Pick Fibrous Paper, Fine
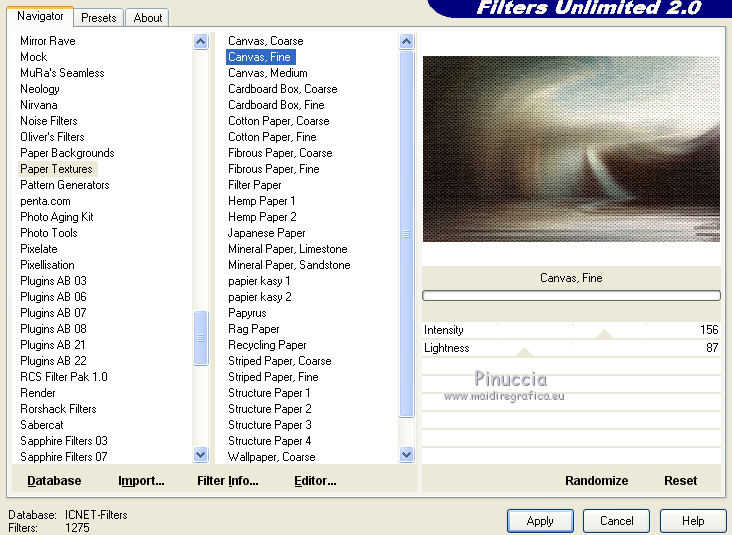732x535 pixels. coord(274,169)
